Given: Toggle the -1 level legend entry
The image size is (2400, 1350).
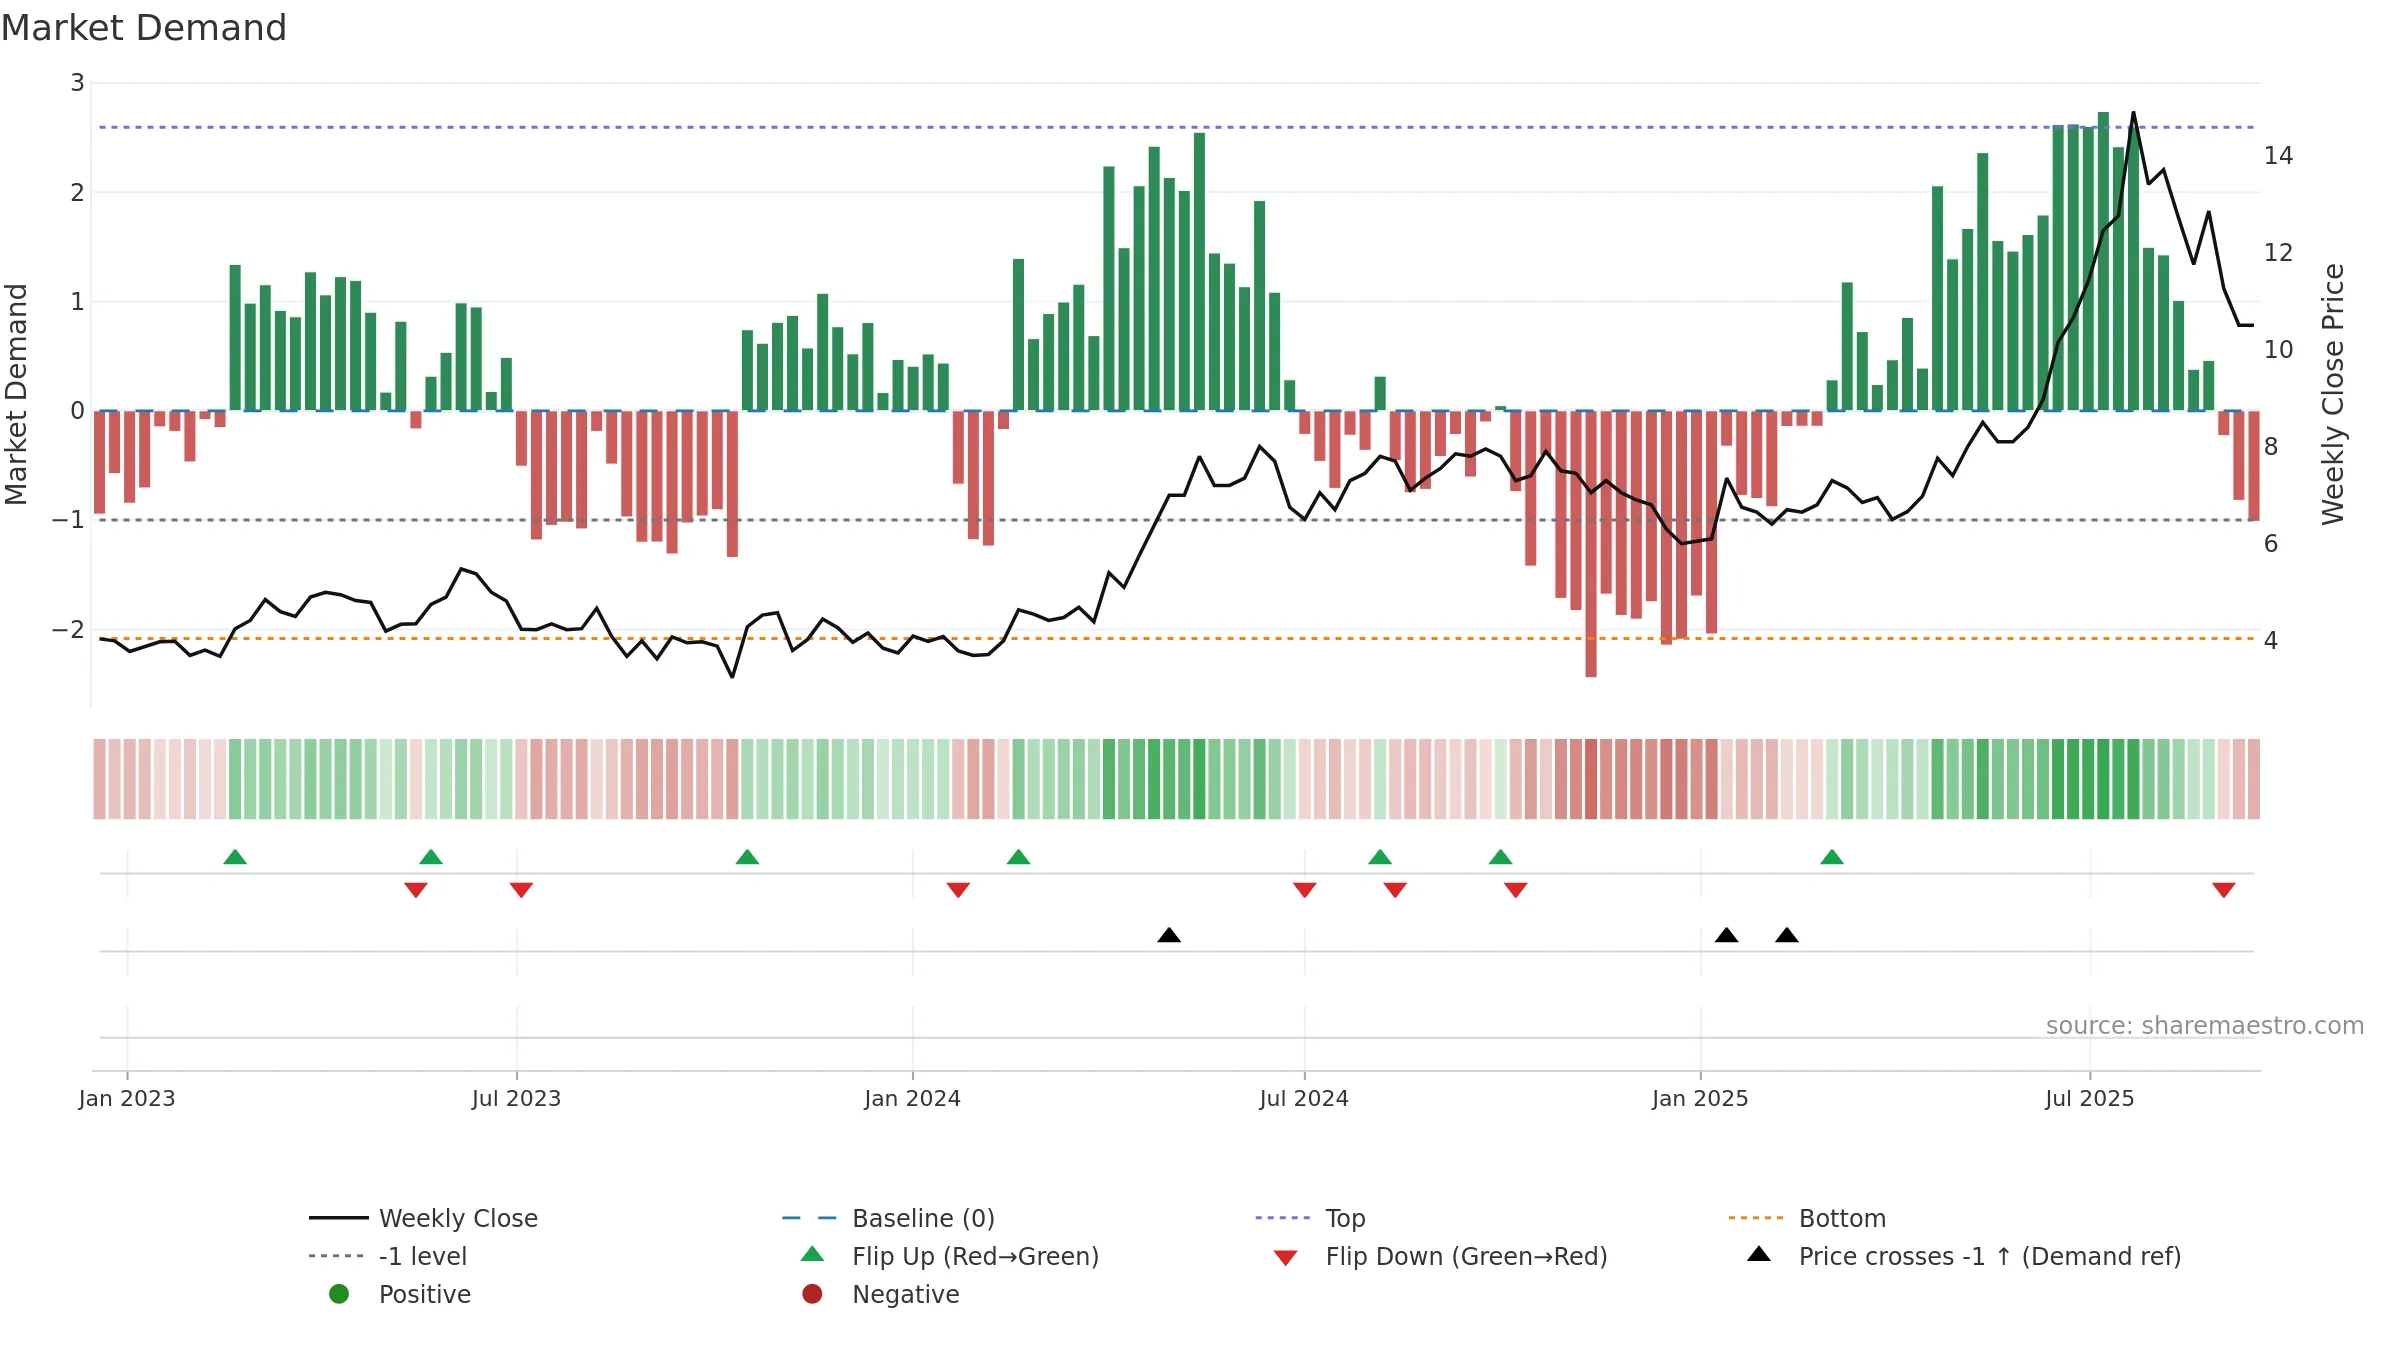Looking at the screenshot, I should pyautogui.click(x=388, y=1256).
